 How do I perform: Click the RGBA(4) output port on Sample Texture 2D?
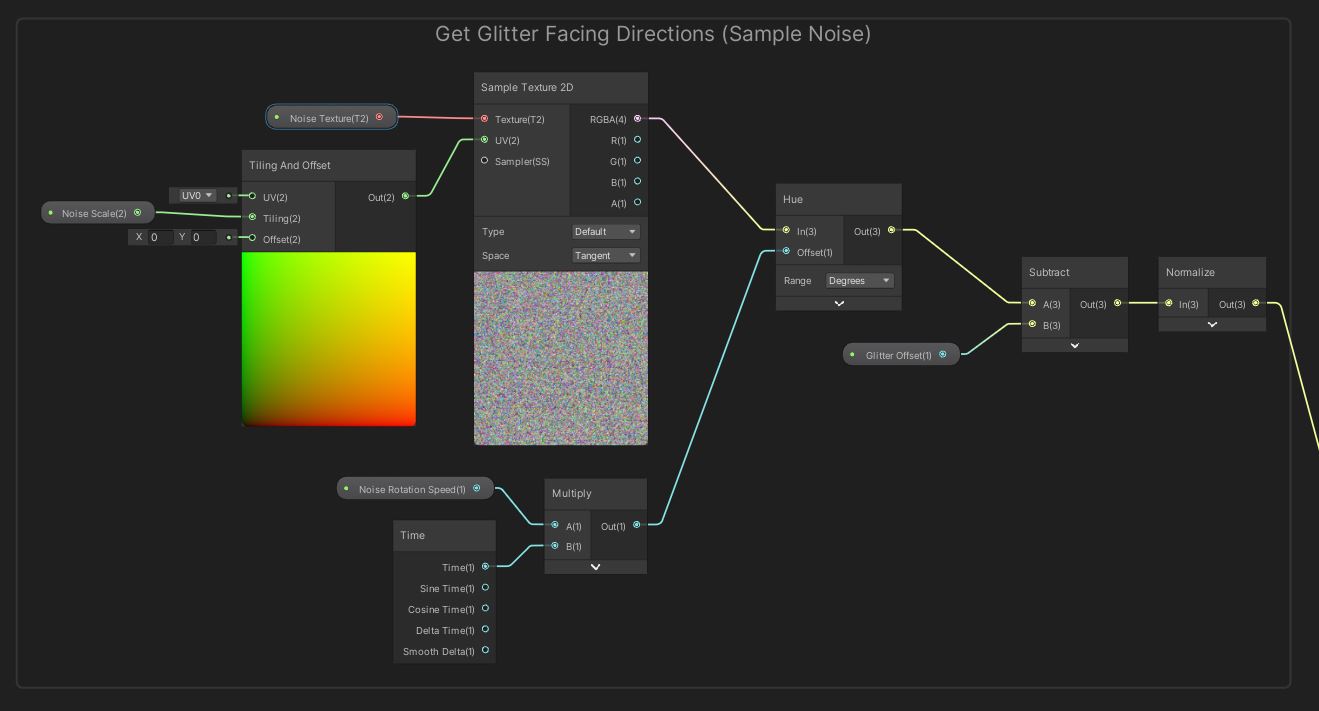(636, 119)
